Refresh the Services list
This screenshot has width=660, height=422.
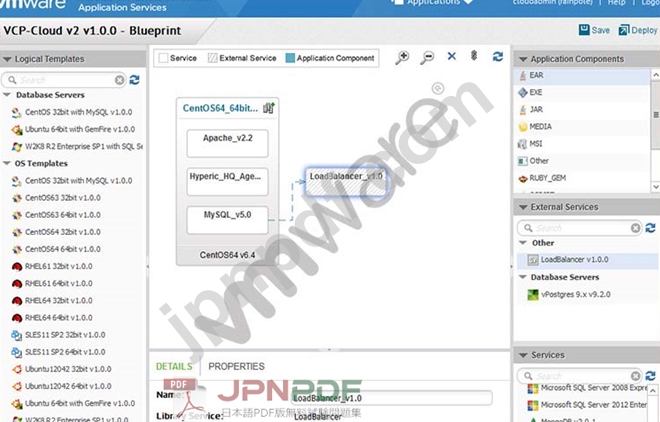(x=650, y=375)
